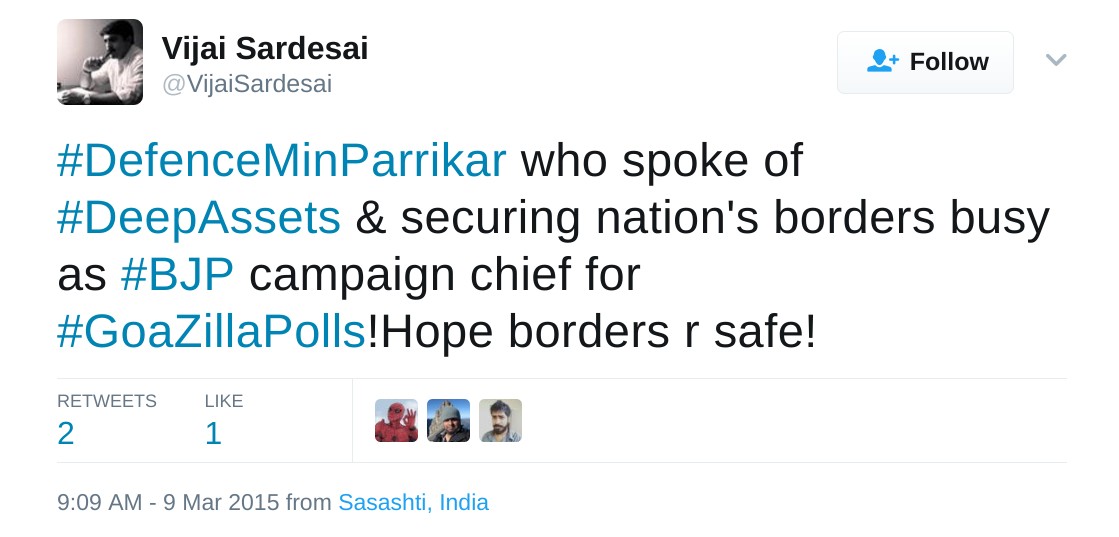Click Vijai Sardesai's profile photo

pos(100,62)
